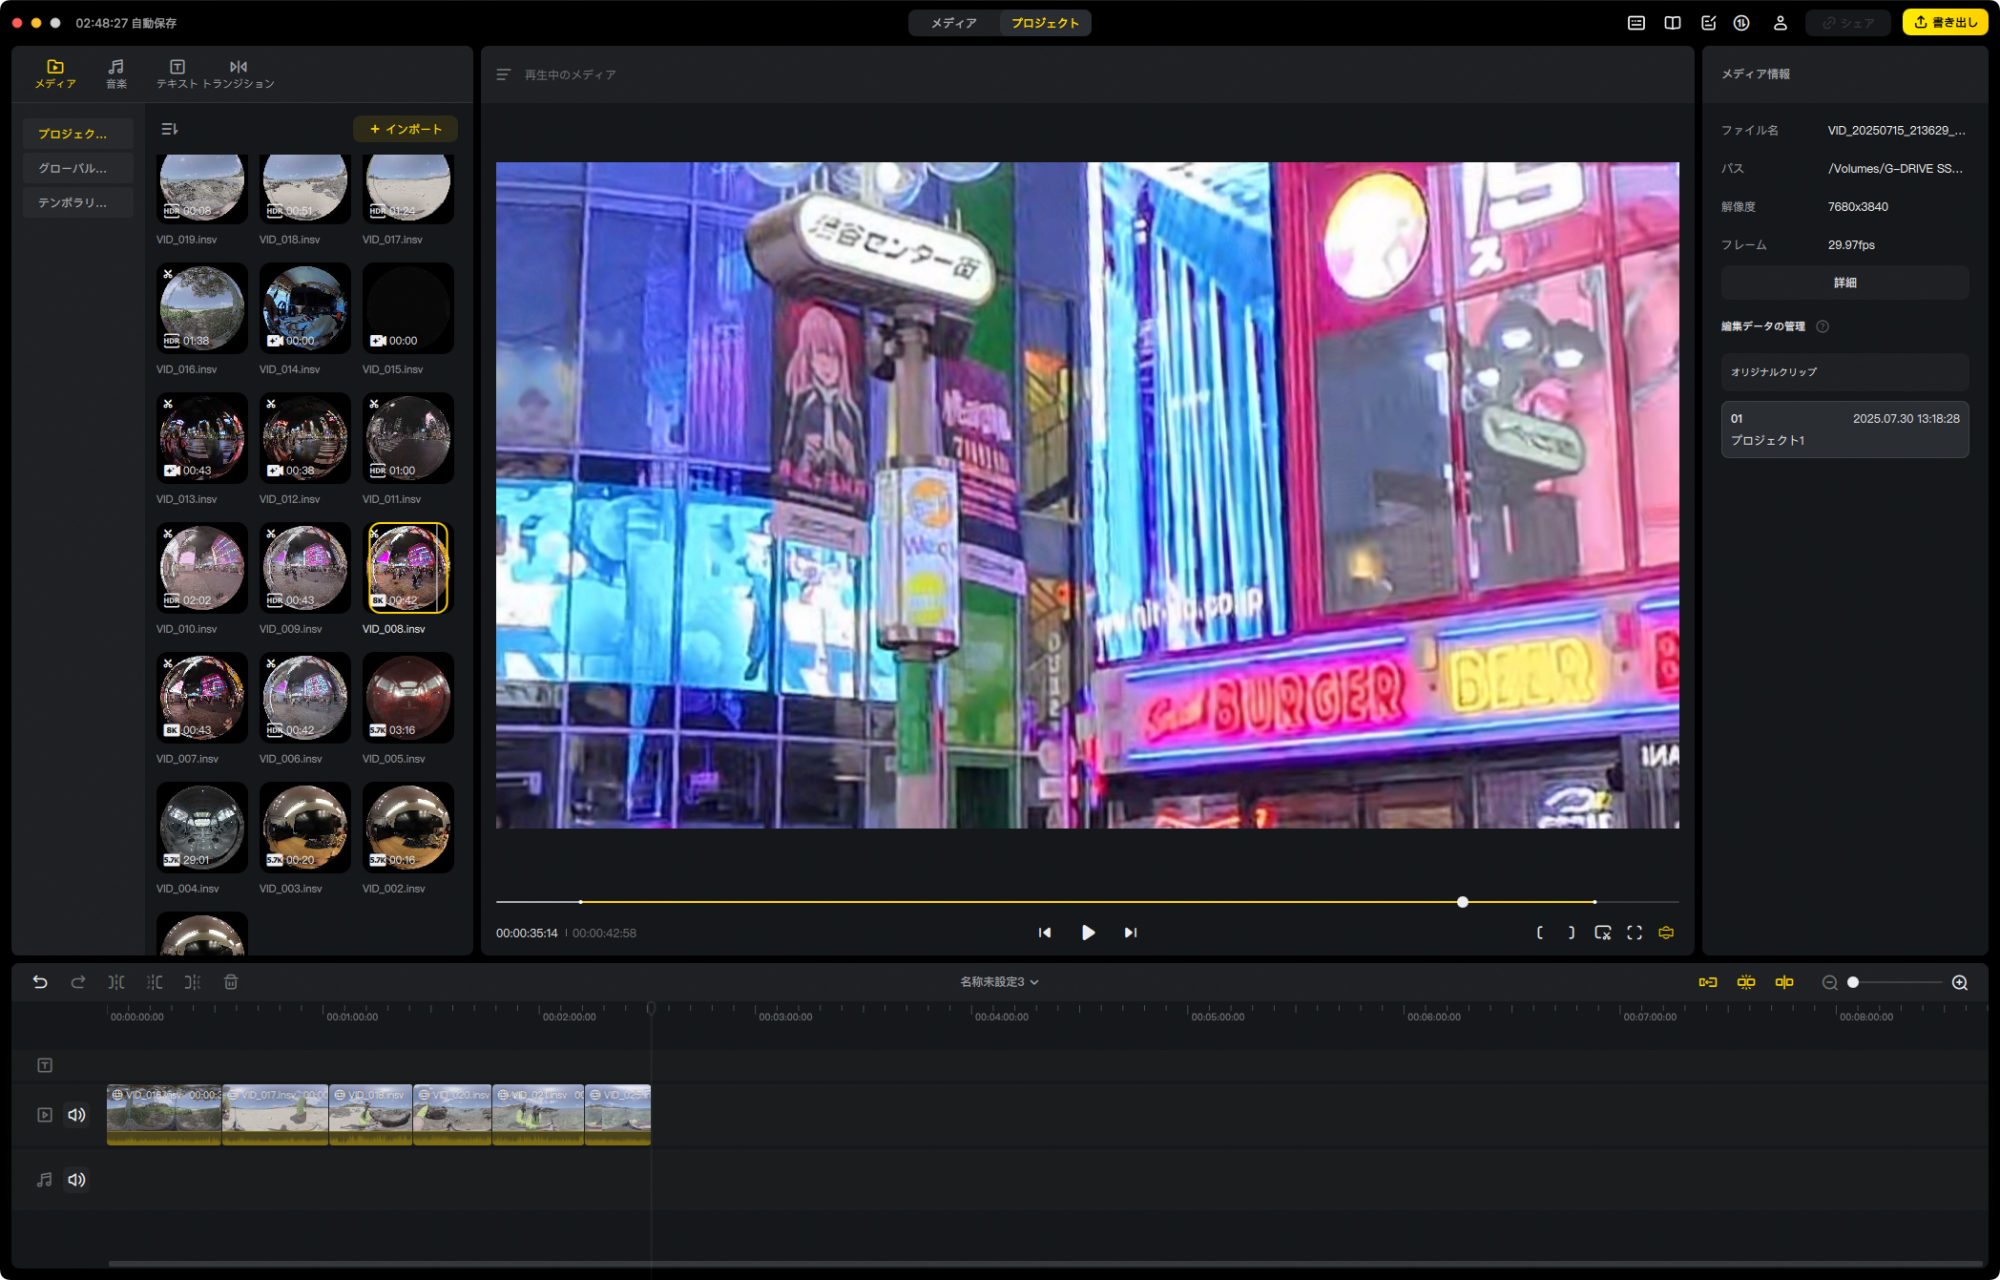Toggle the yellow reframe view icon
Viewport: 2000px width, 1280px height.
(x=1665, y=932)
